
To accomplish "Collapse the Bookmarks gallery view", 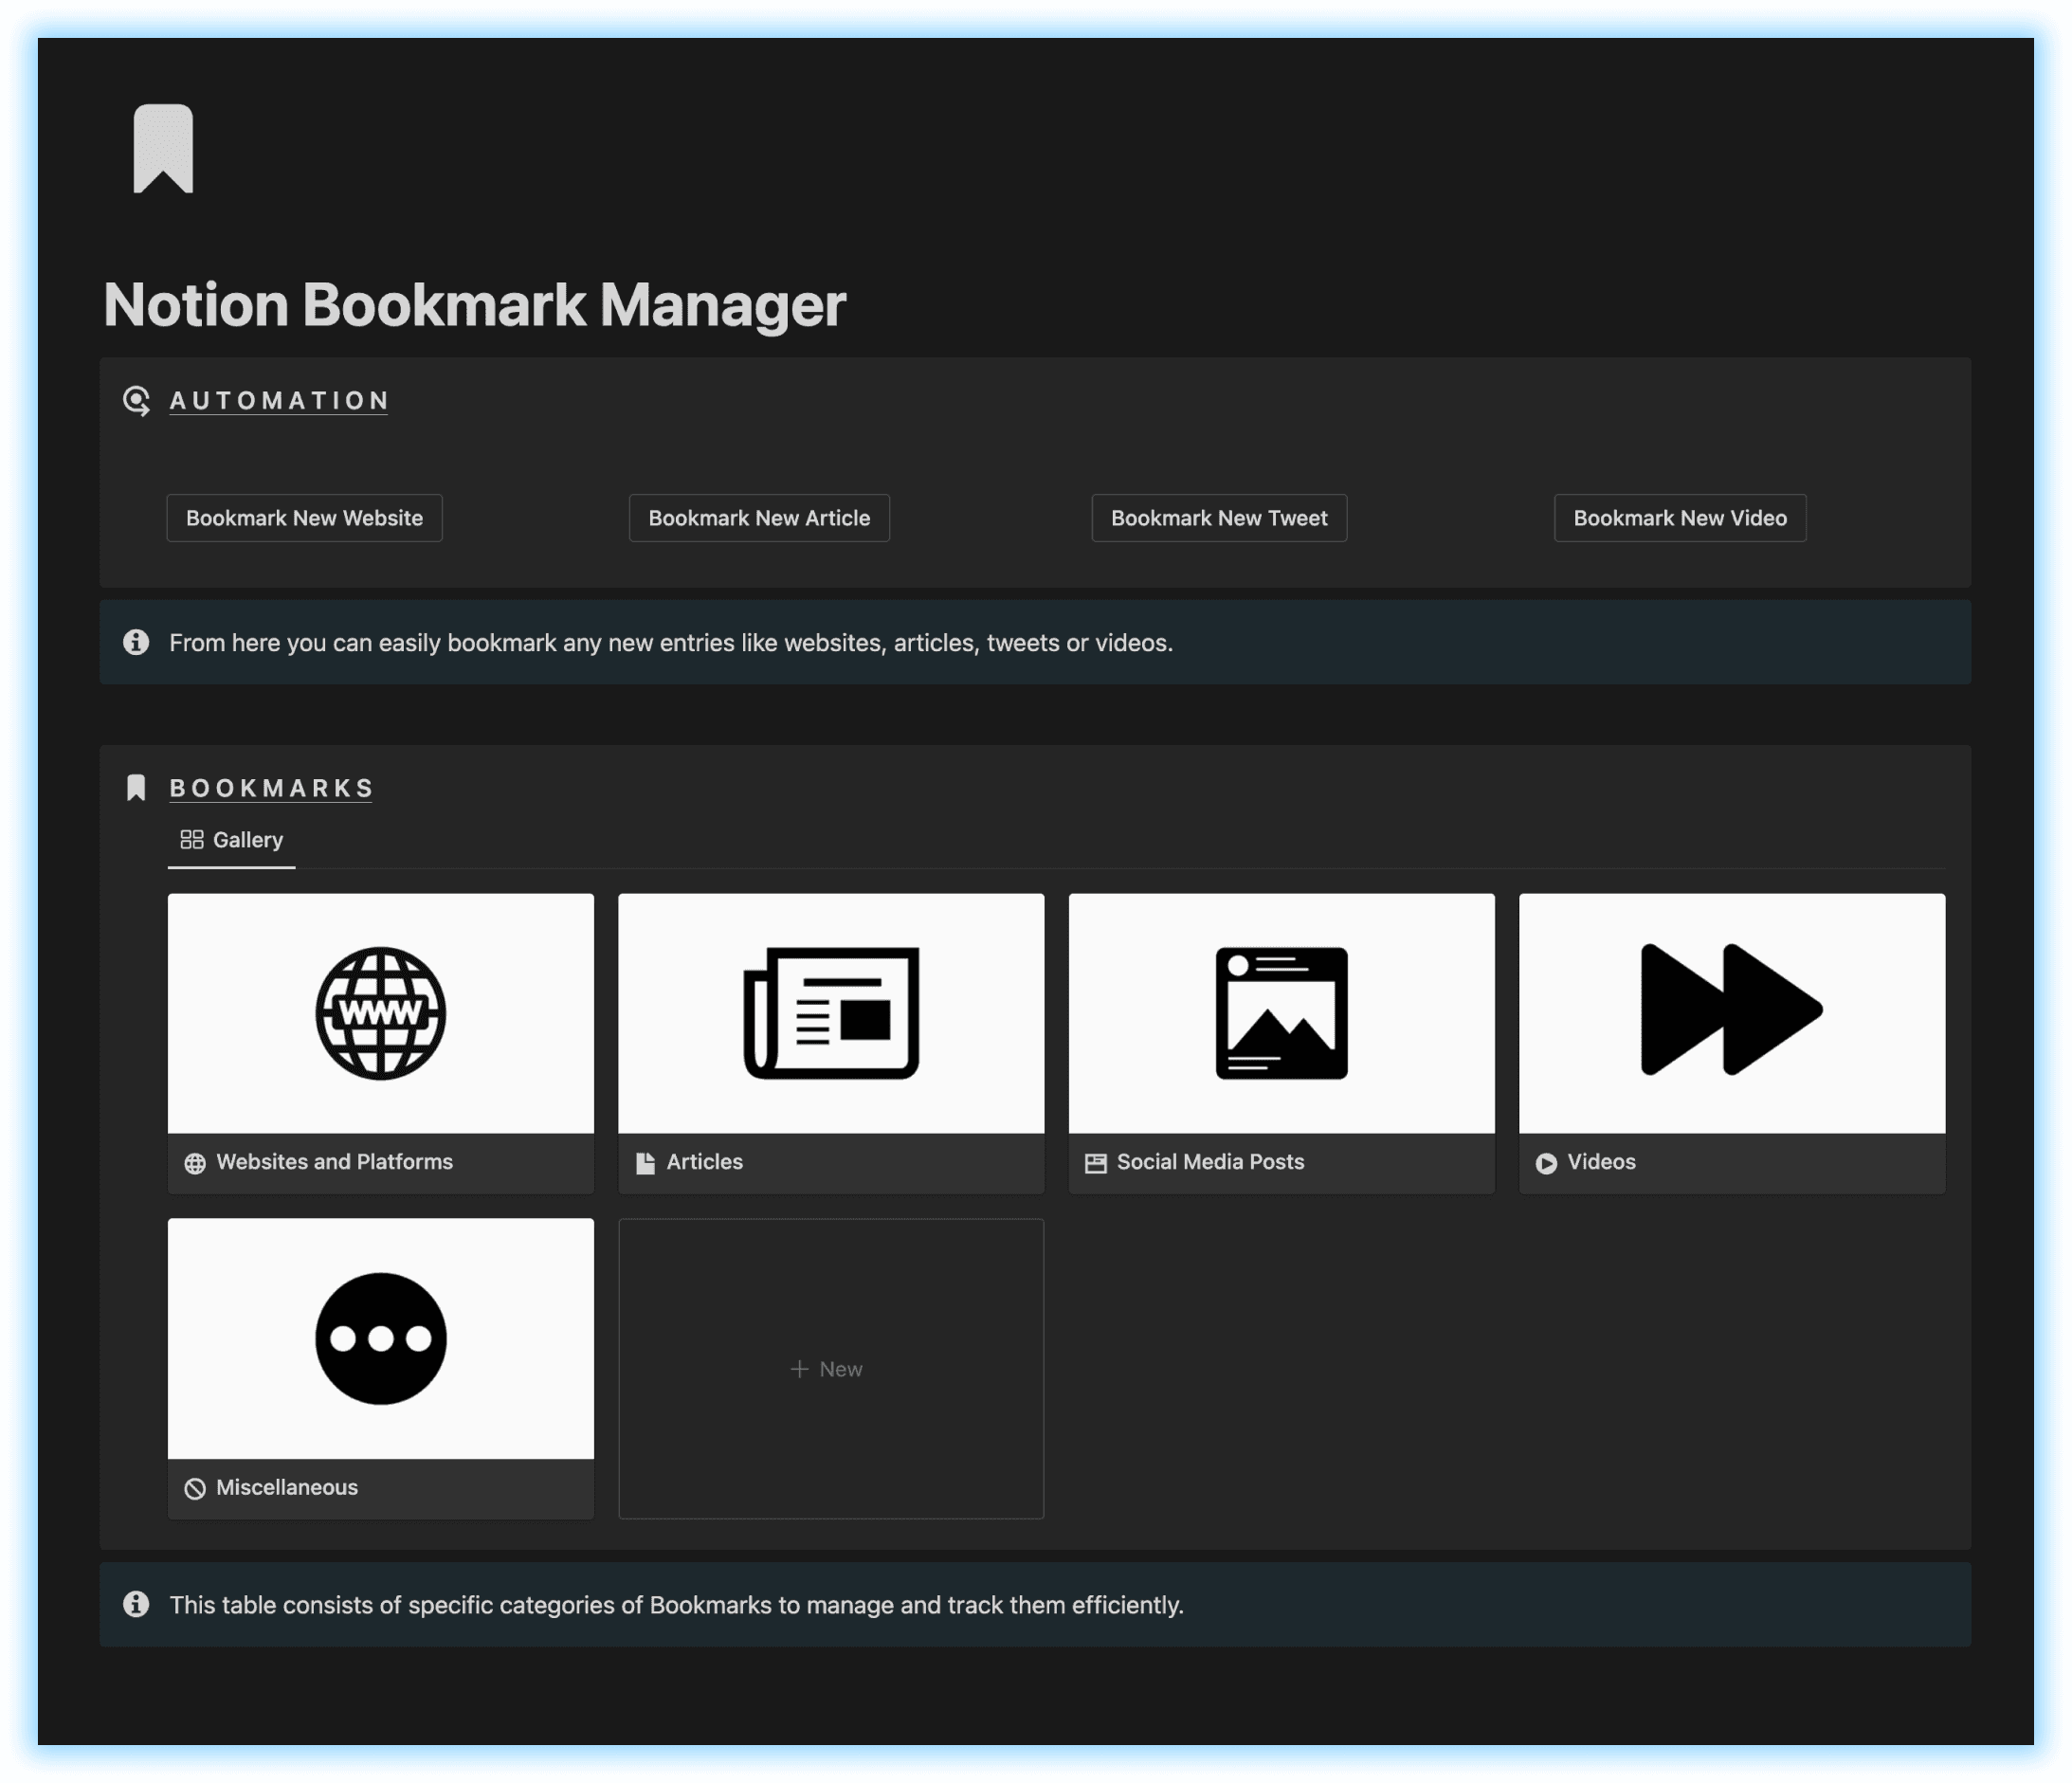I will pyautogui.click(x=139, y=788).
